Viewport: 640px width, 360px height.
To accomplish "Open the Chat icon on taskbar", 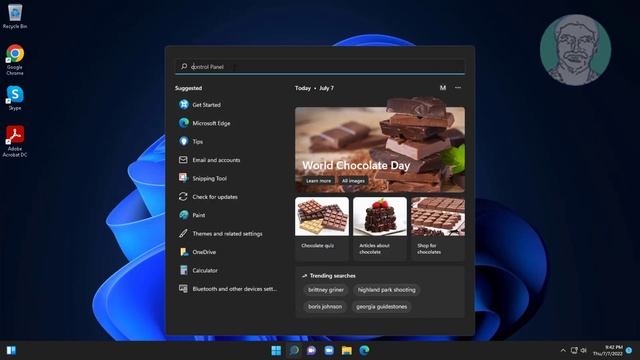I will coord(311,350).
